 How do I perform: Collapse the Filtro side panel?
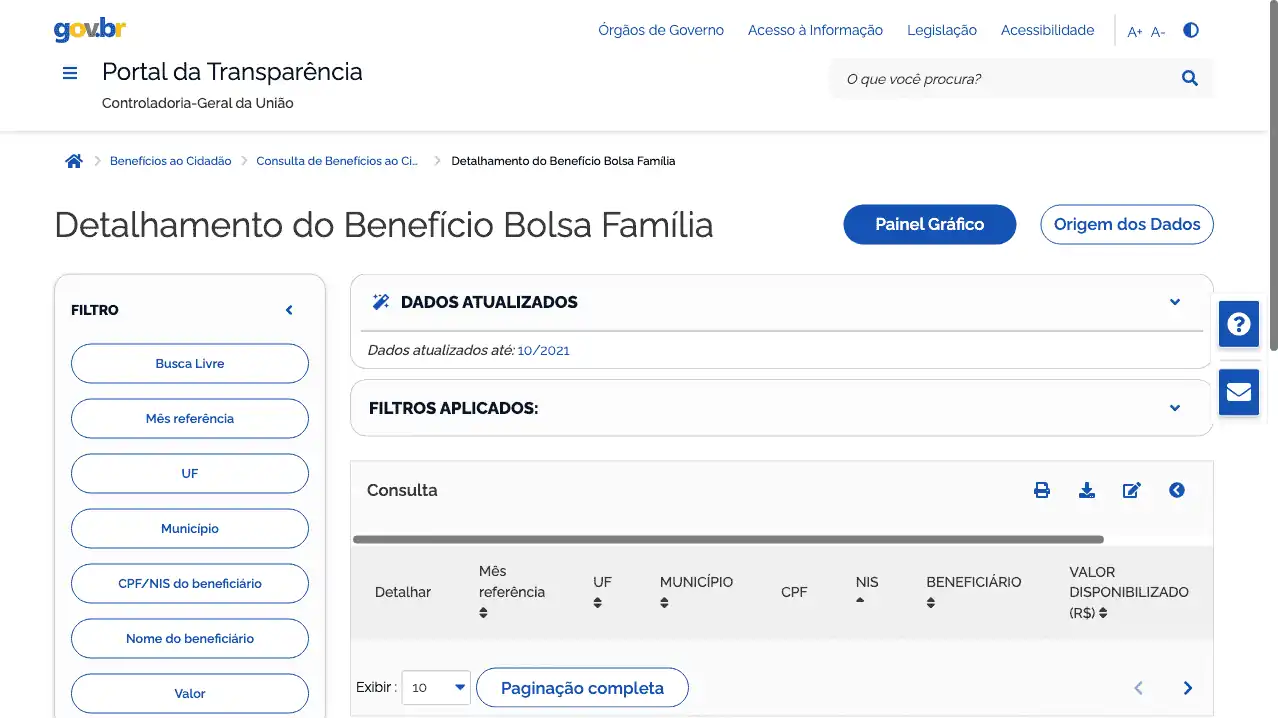tap(289, 310)
